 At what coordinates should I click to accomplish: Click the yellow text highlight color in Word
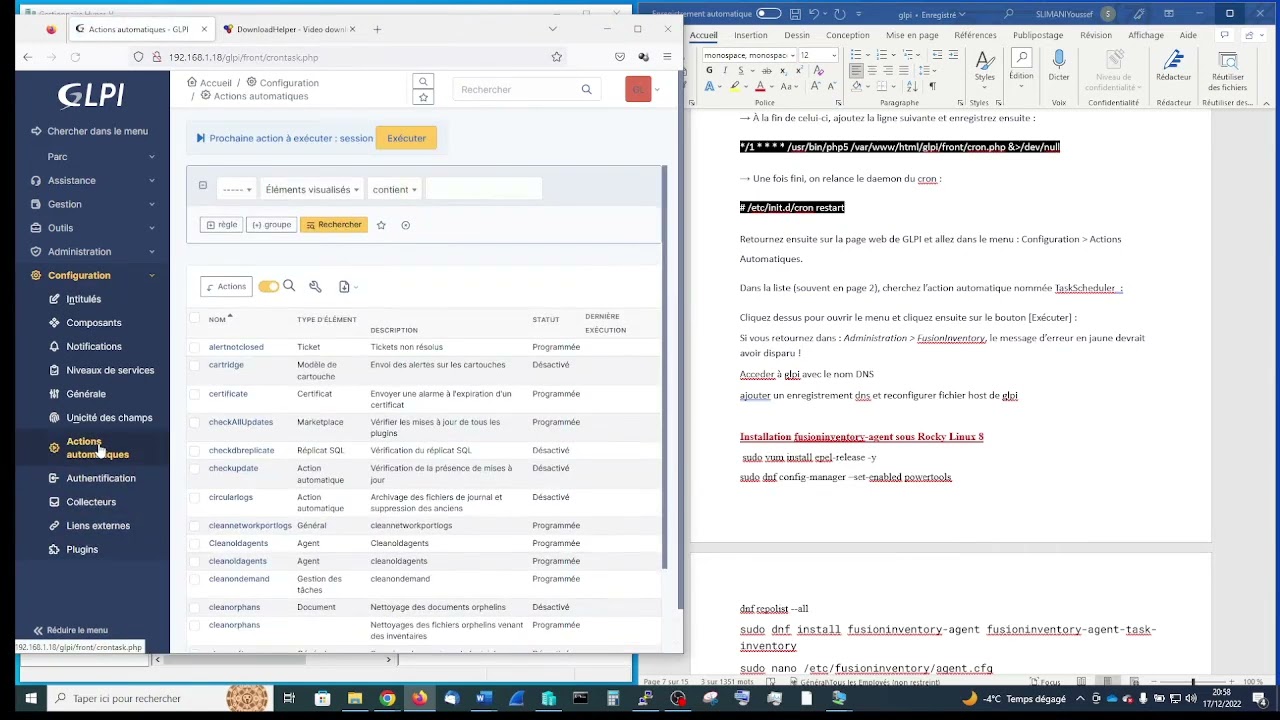tap(735, 87)
